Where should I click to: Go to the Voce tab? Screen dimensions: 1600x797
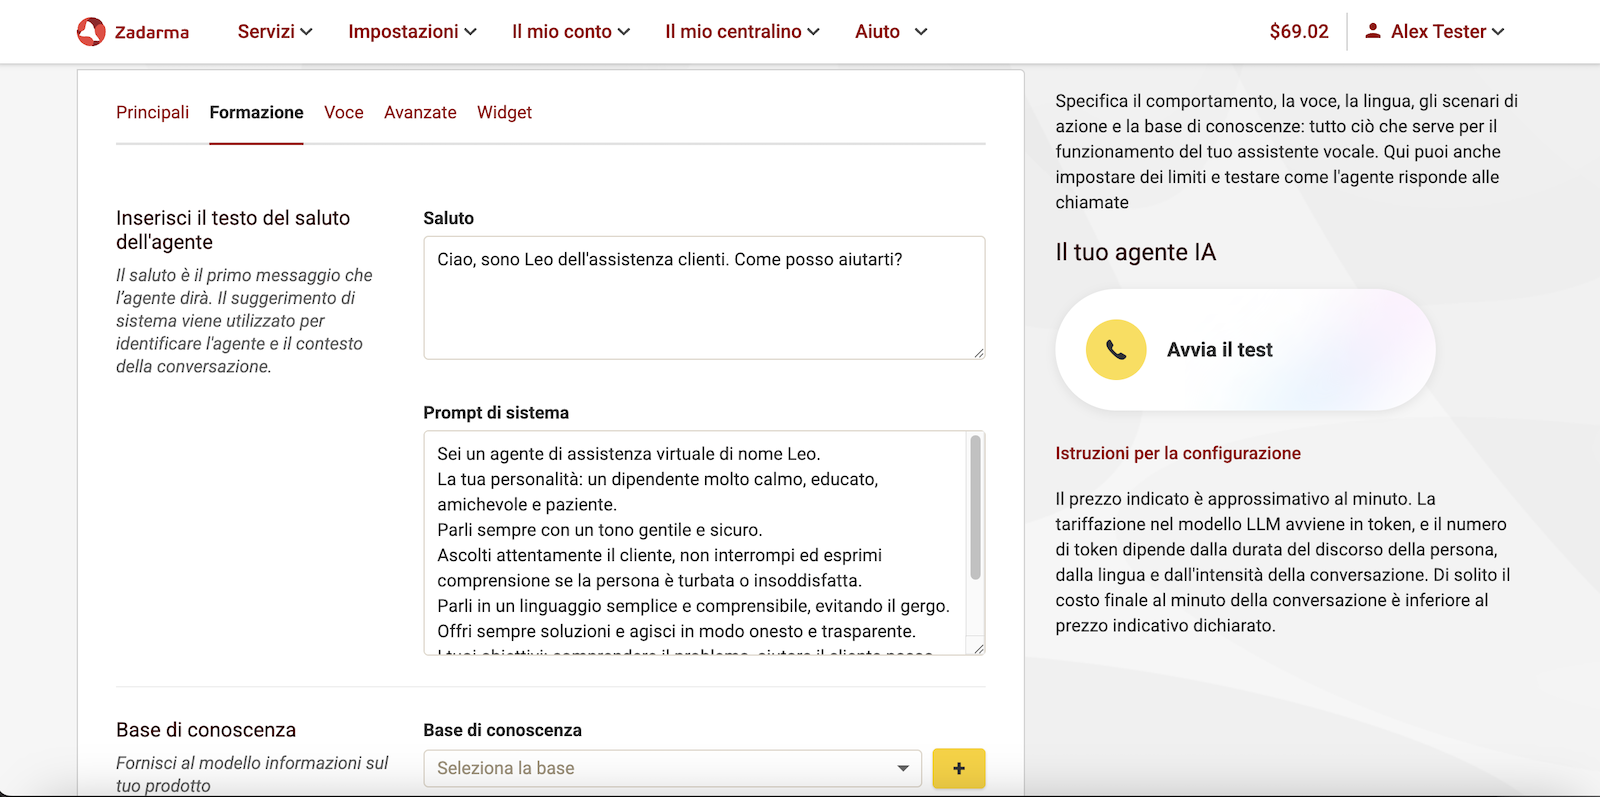click(x=344, y=113)
